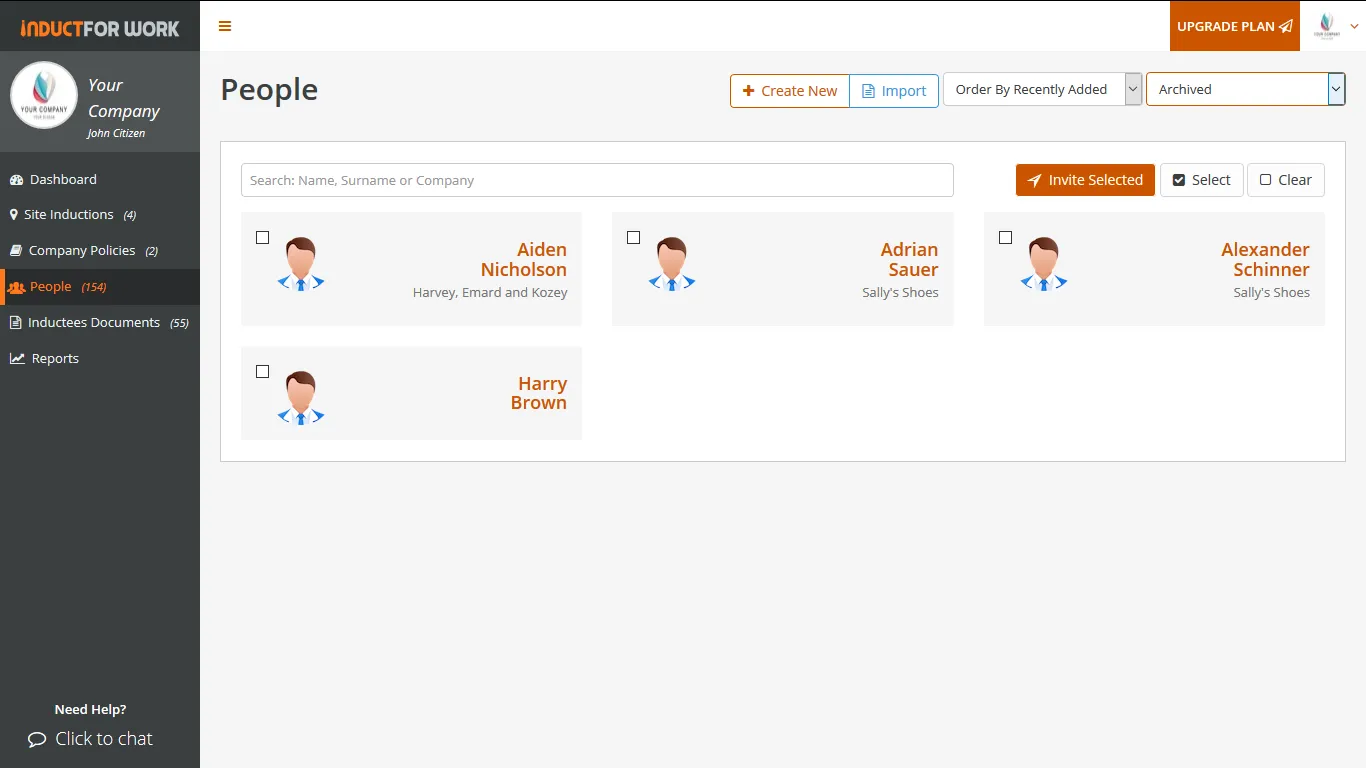Click the People page heading
The image size is (1366, 768).
coord(269,90)
